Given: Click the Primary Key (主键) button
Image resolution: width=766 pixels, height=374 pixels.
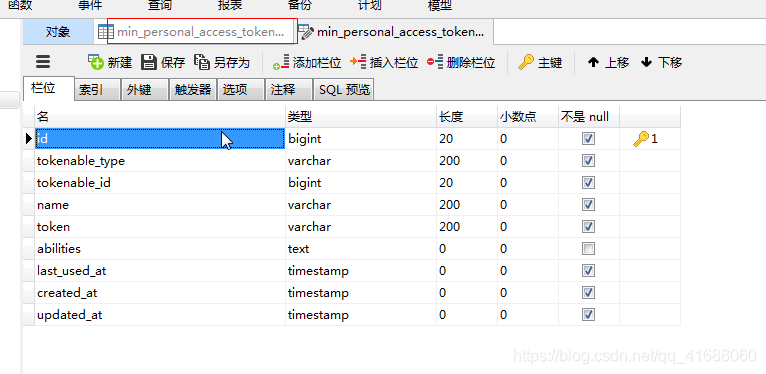Looking at the screenshot, I should (x=540, y=62).
